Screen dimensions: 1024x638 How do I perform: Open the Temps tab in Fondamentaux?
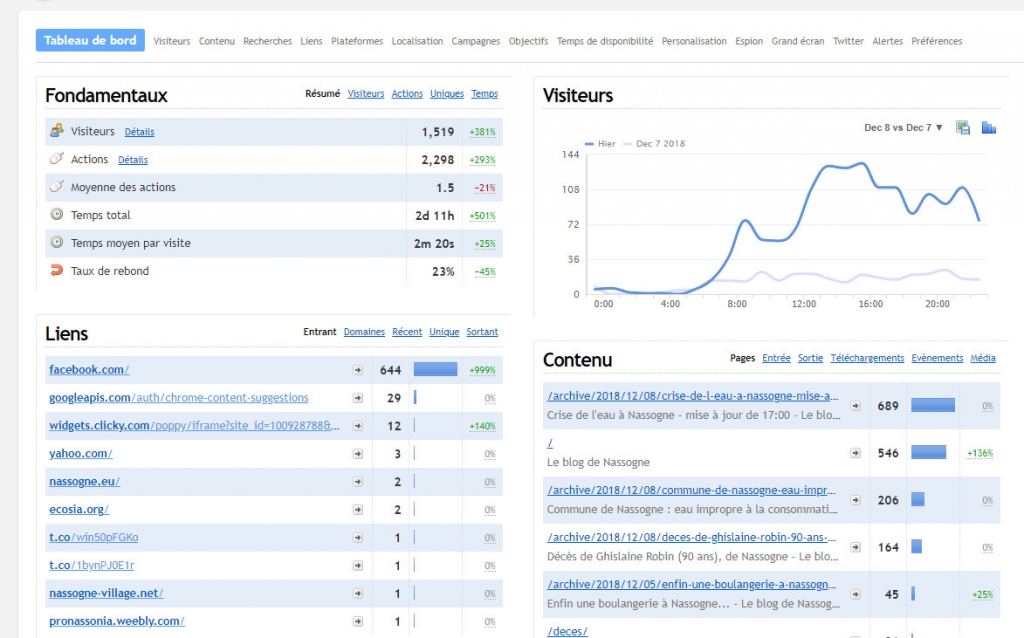[x=485, y=93]
